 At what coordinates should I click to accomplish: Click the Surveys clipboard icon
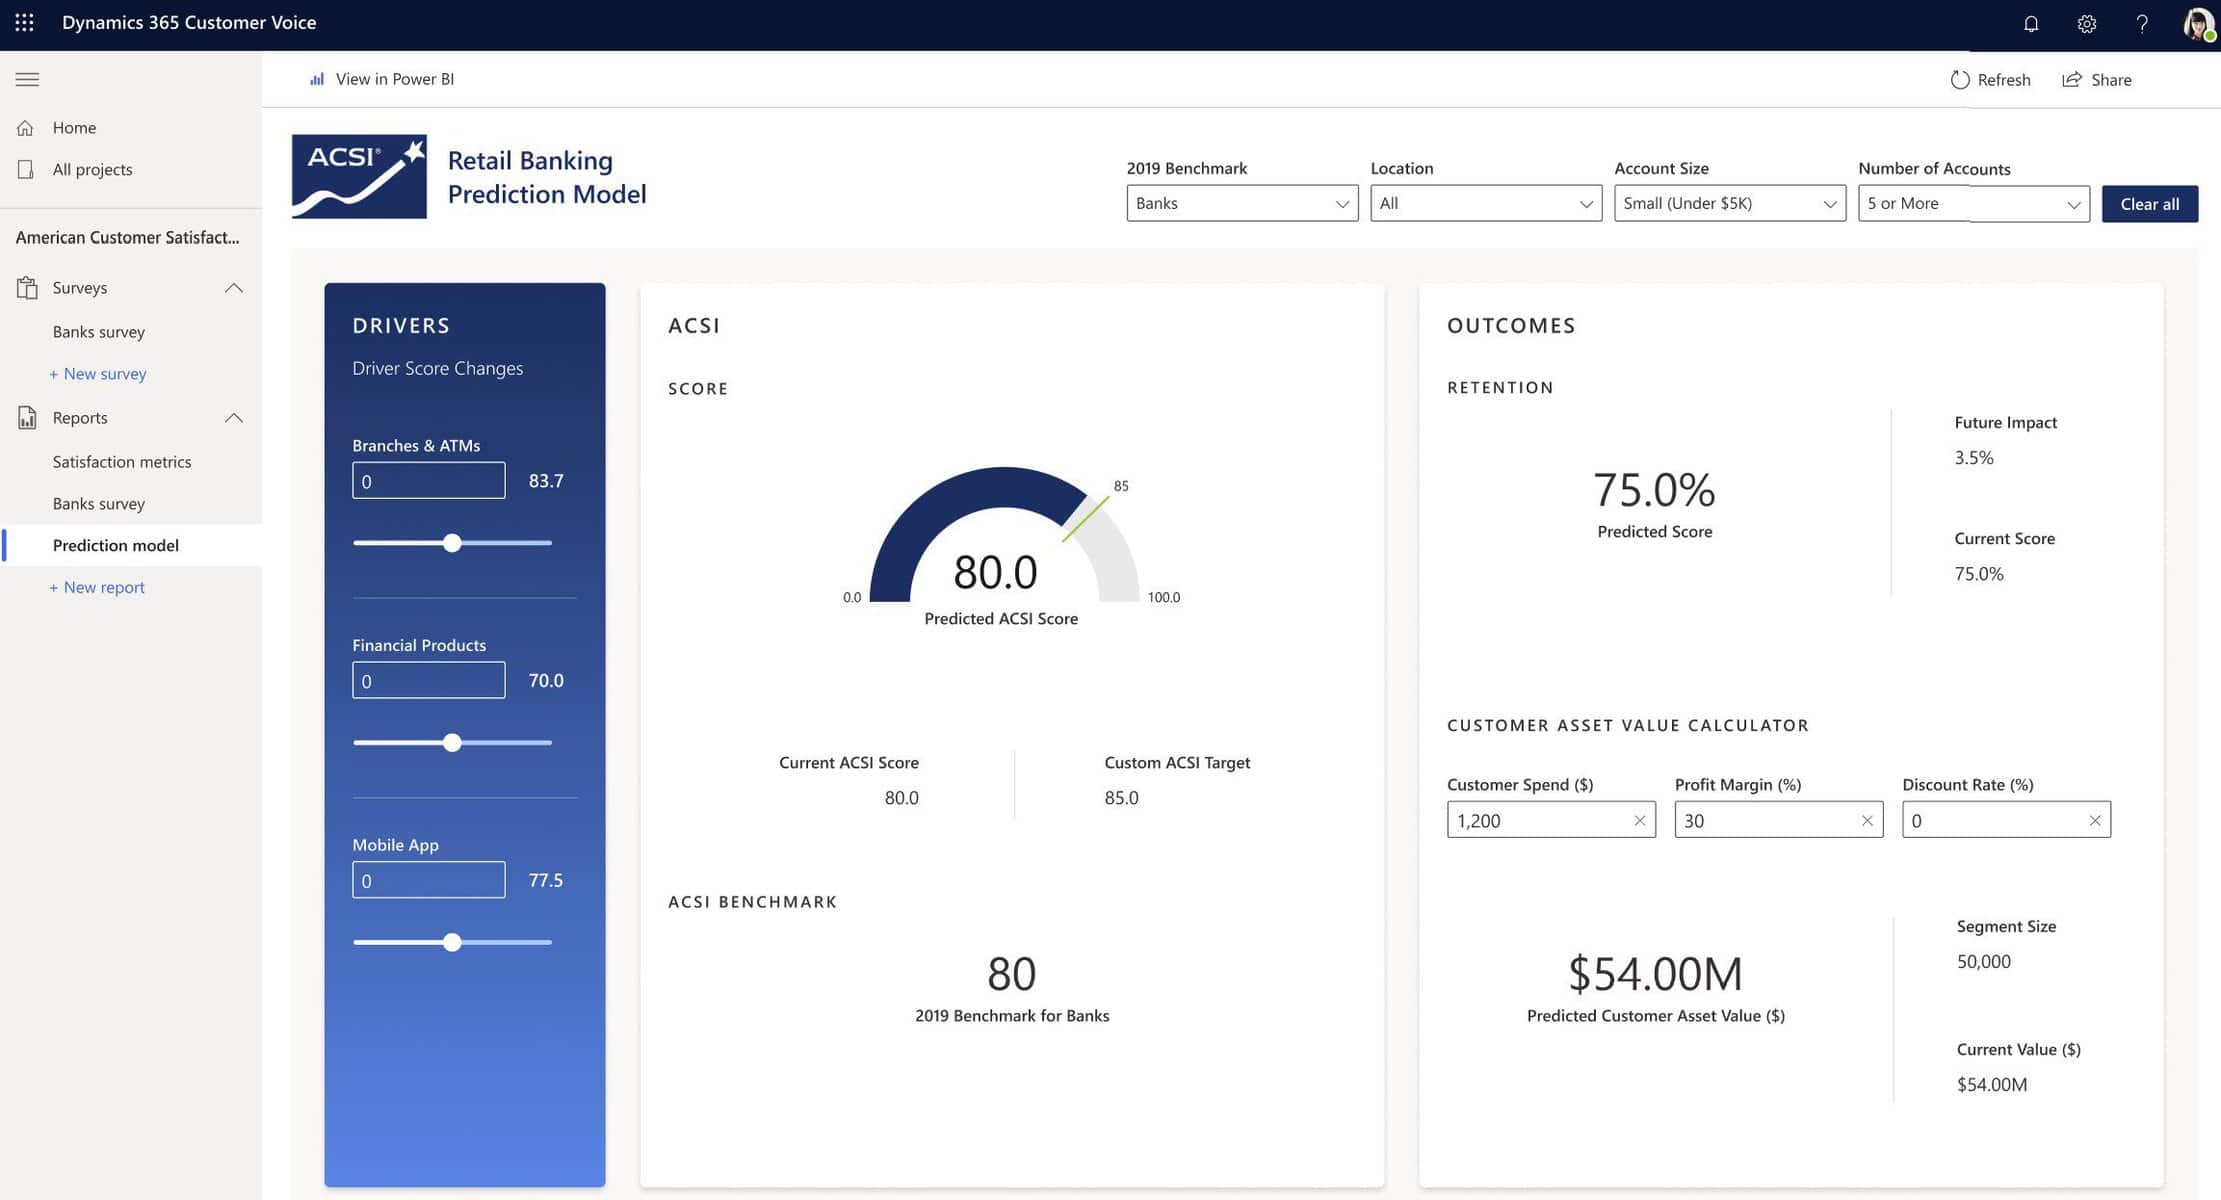[27, 288]
